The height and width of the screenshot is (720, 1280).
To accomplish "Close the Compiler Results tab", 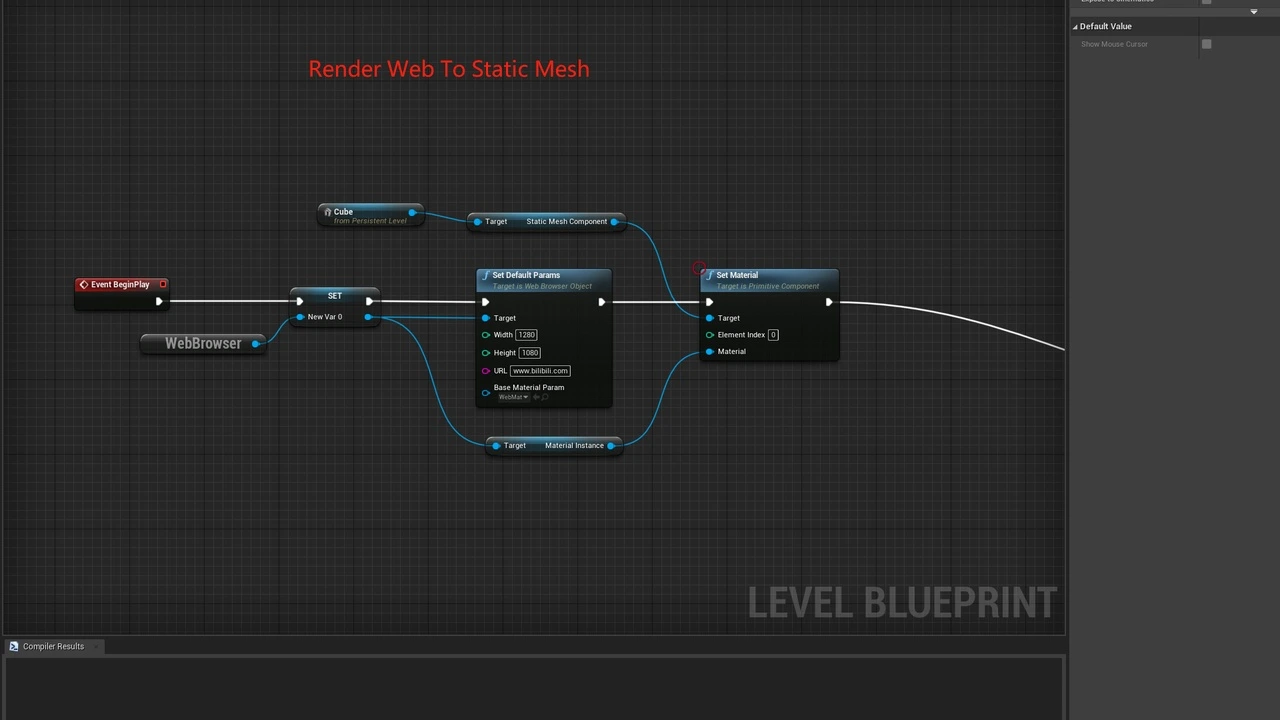I will (96, 647).
